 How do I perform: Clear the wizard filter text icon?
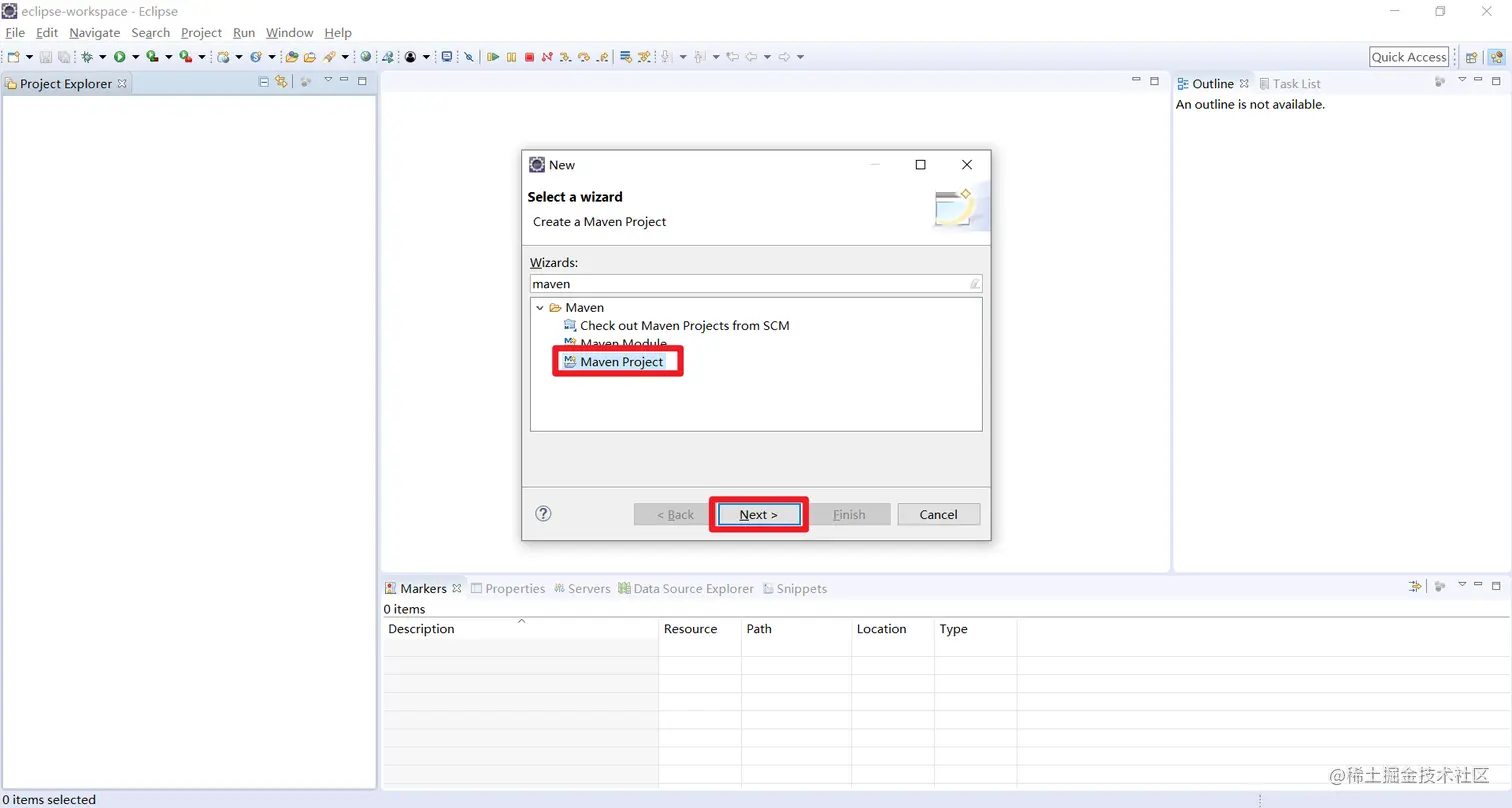tap(974, 284)
